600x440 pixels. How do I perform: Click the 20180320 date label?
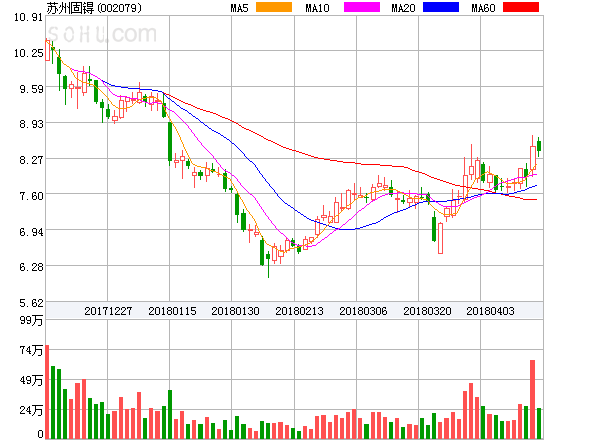[427, 311]
